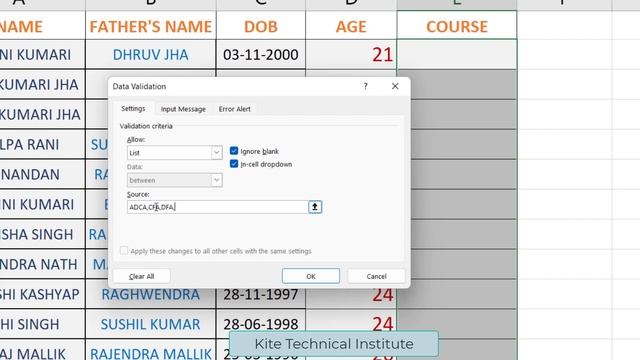
Task: Toggle the Ignore blank checkbox
Action: (234, 151)
